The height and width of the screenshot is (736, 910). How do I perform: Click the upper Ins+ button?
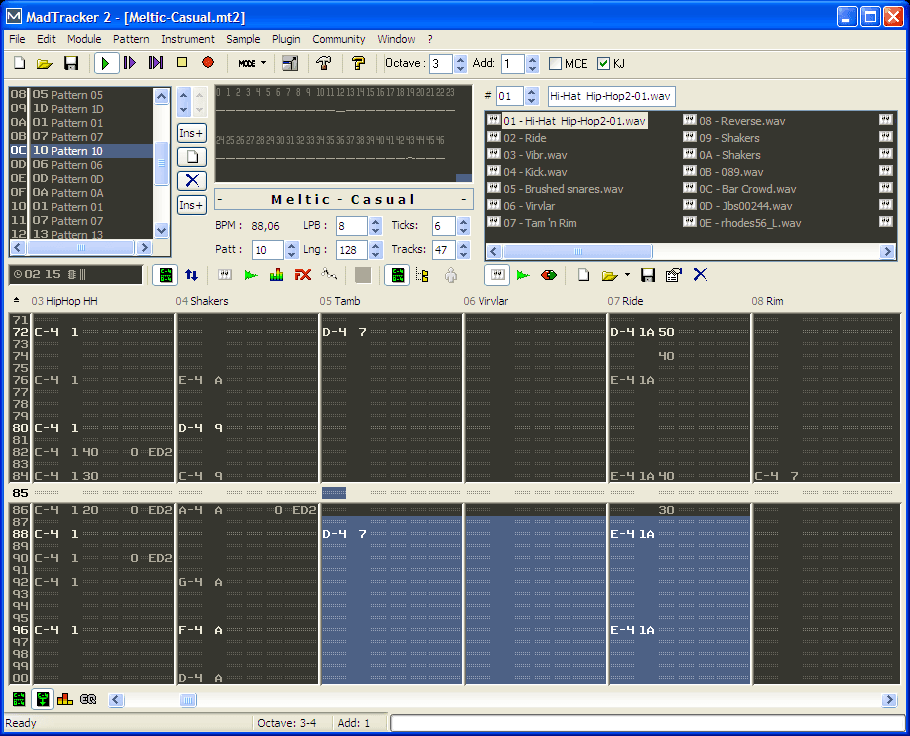[191, 133]
